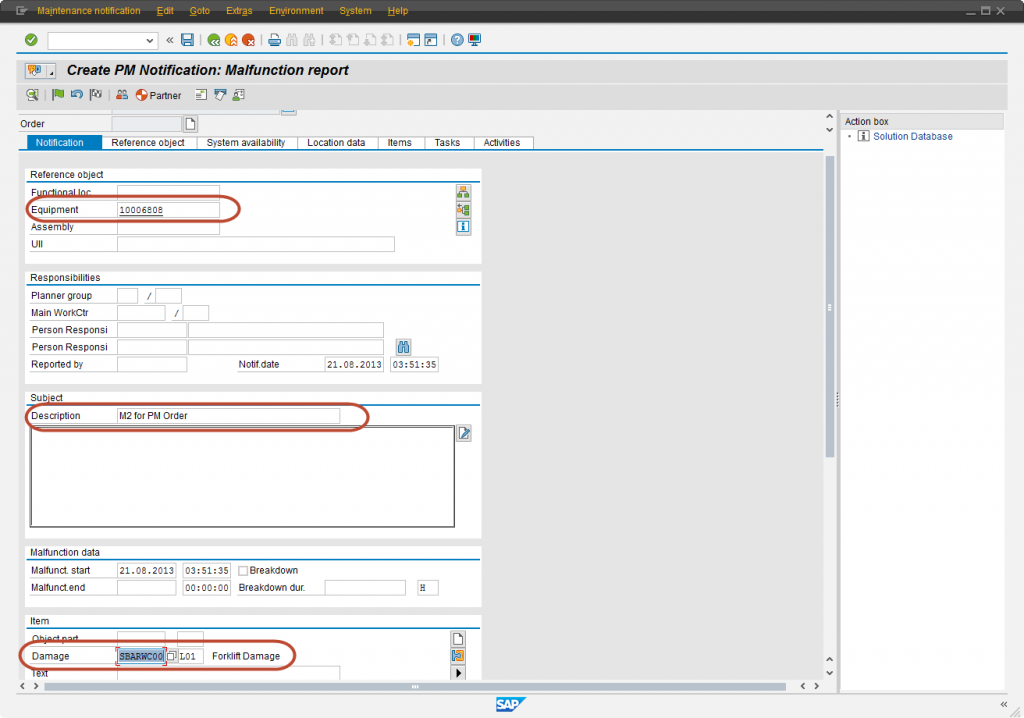The height and width of the screenshot is (718, 1024).
Task: Click into the Equipment input field
Action: [x=168, y=210]
